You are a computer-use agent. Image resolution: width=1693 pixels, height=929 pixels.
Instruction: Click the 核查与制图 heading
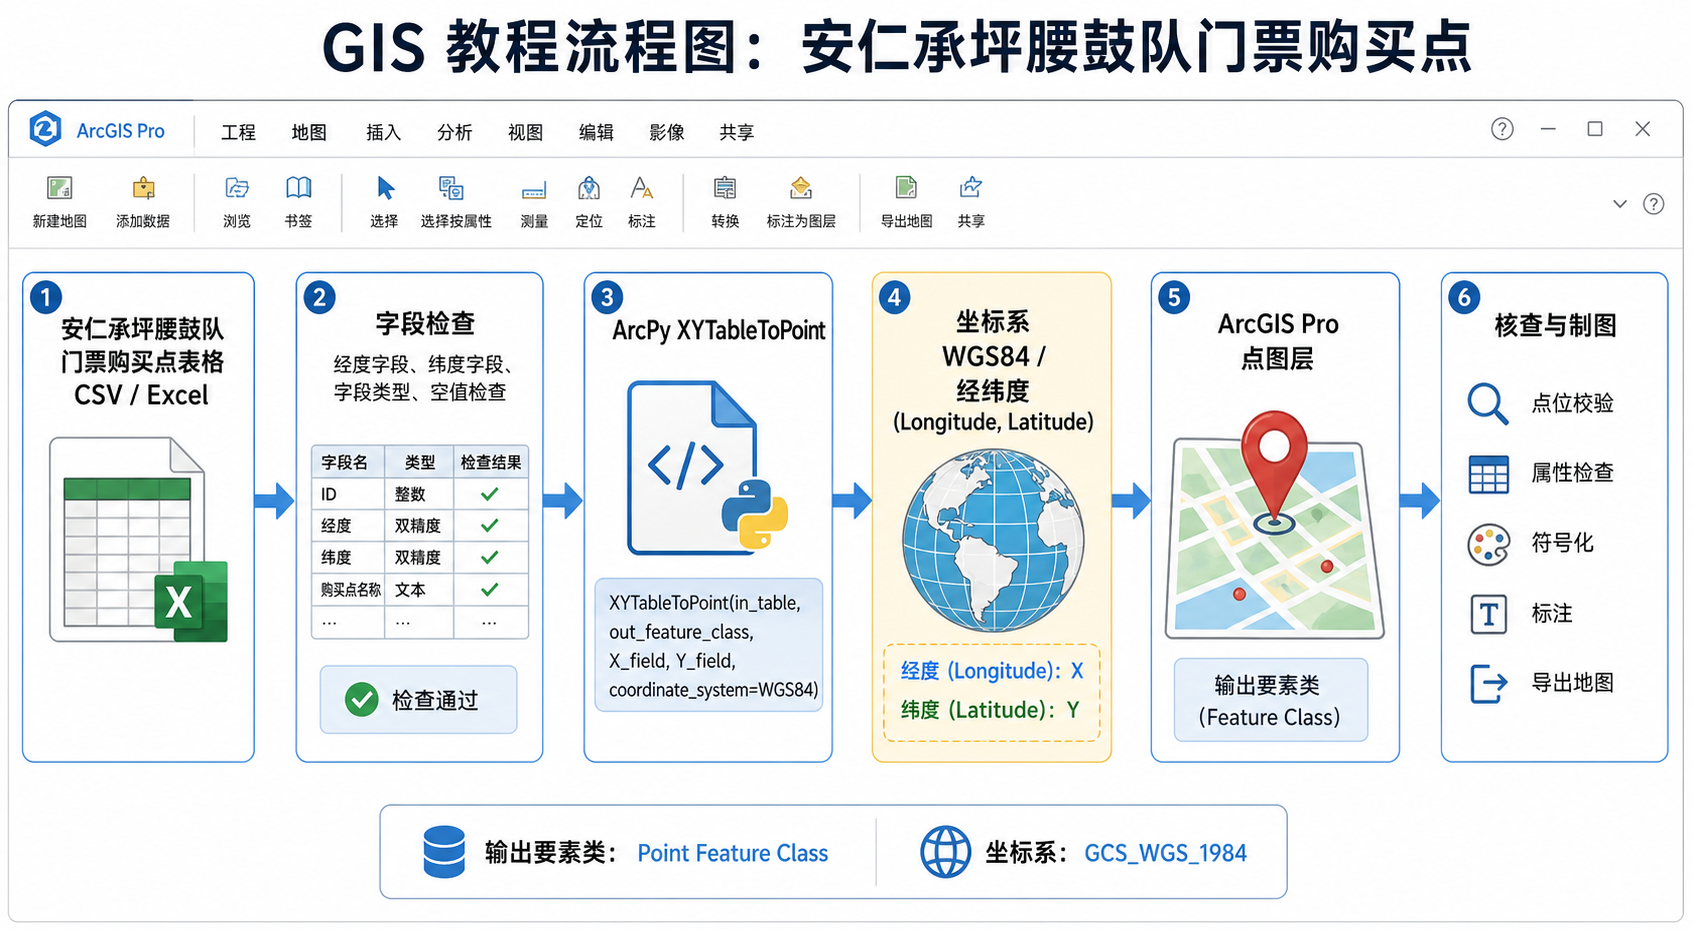pyautogui.click(x=1555, y=325)
